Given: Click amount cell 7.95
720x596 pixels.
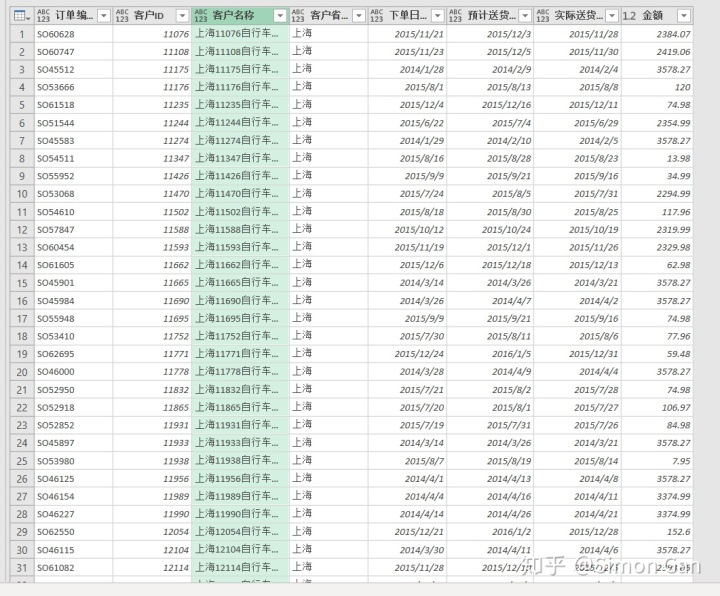Looking at the screenshot, I should [x=657, y=461].
